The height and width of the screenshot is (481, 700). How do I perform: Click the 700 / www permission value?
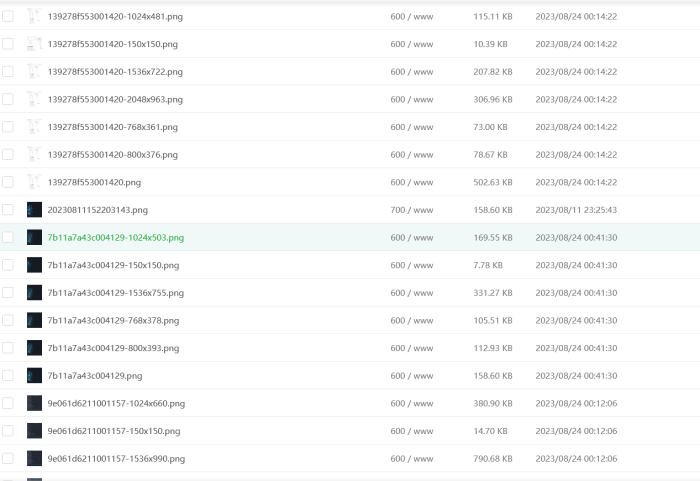(x=411, y=210)
